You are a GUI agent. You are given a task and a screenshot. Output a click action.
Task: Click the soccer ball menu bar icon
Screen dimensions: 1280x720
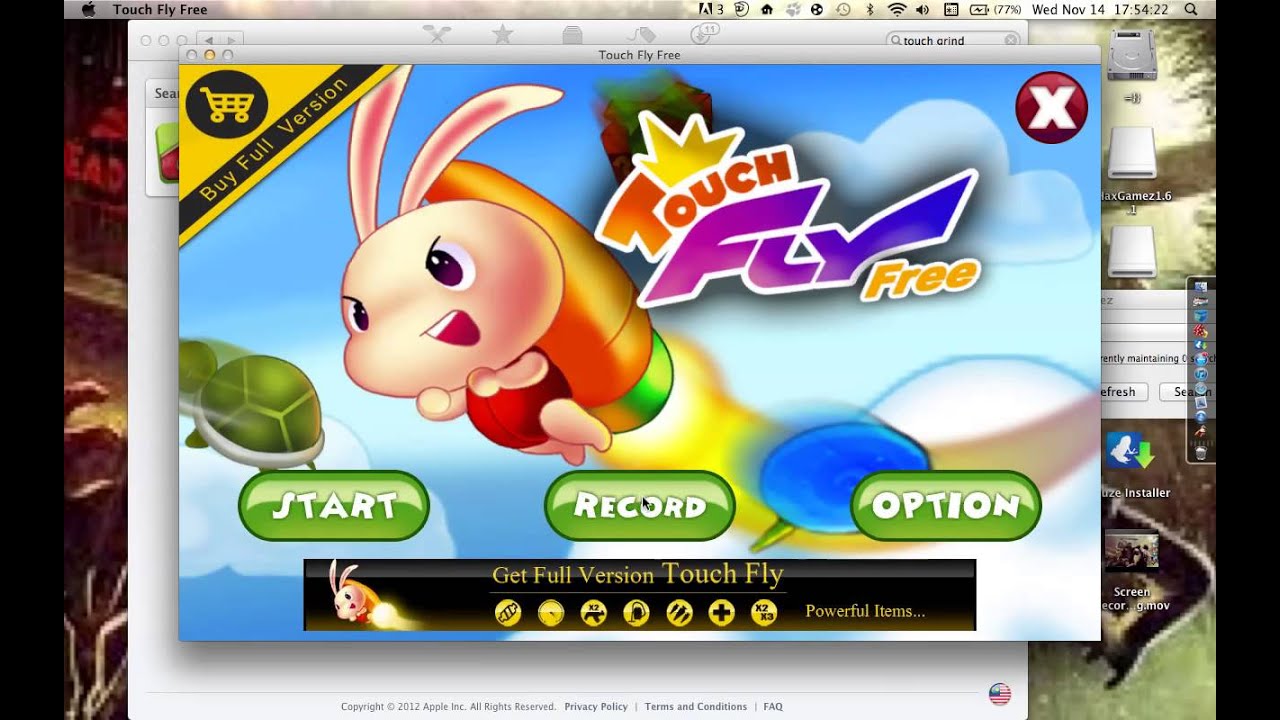(x=817, y=10)
